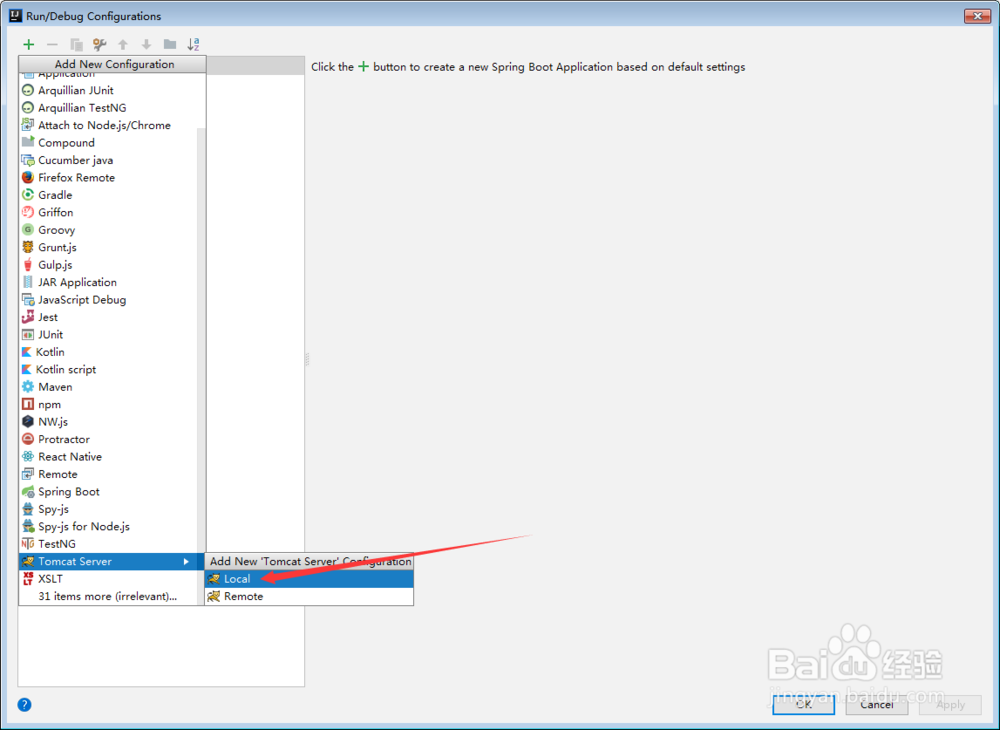Viewport: 1000px width, 730px height.
Task: Expand 31 items more (irrelevant)
Action: coord(108,596)
